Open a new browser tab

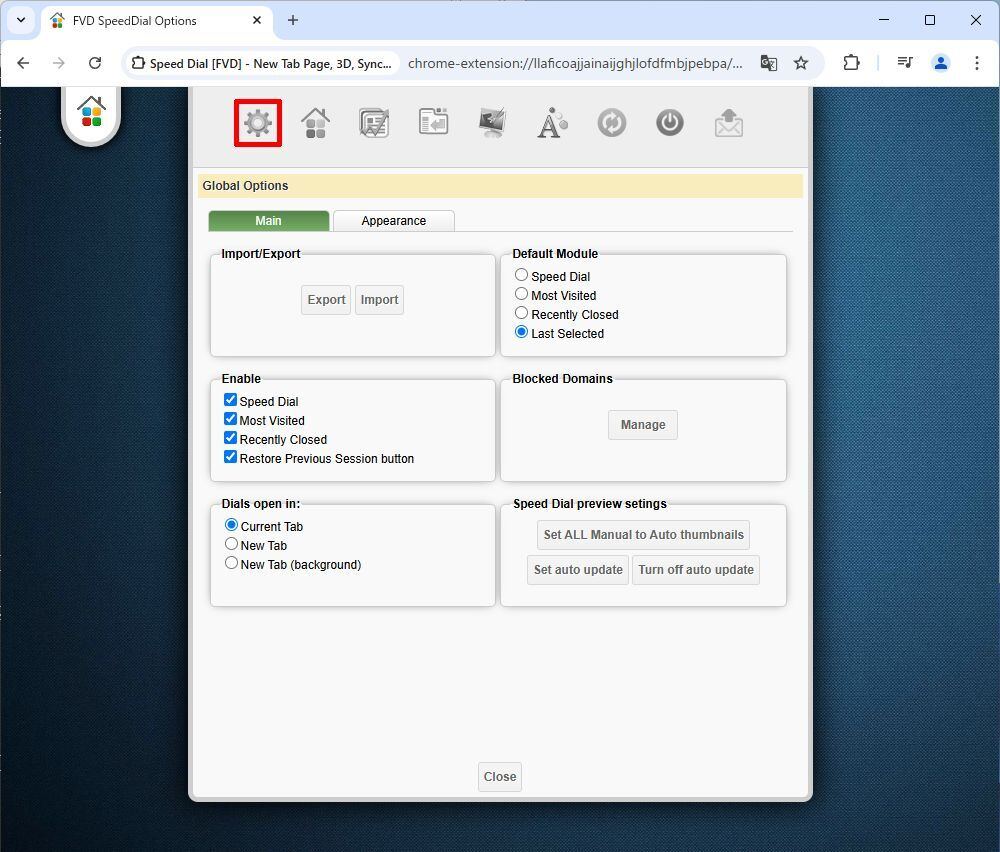293,20
